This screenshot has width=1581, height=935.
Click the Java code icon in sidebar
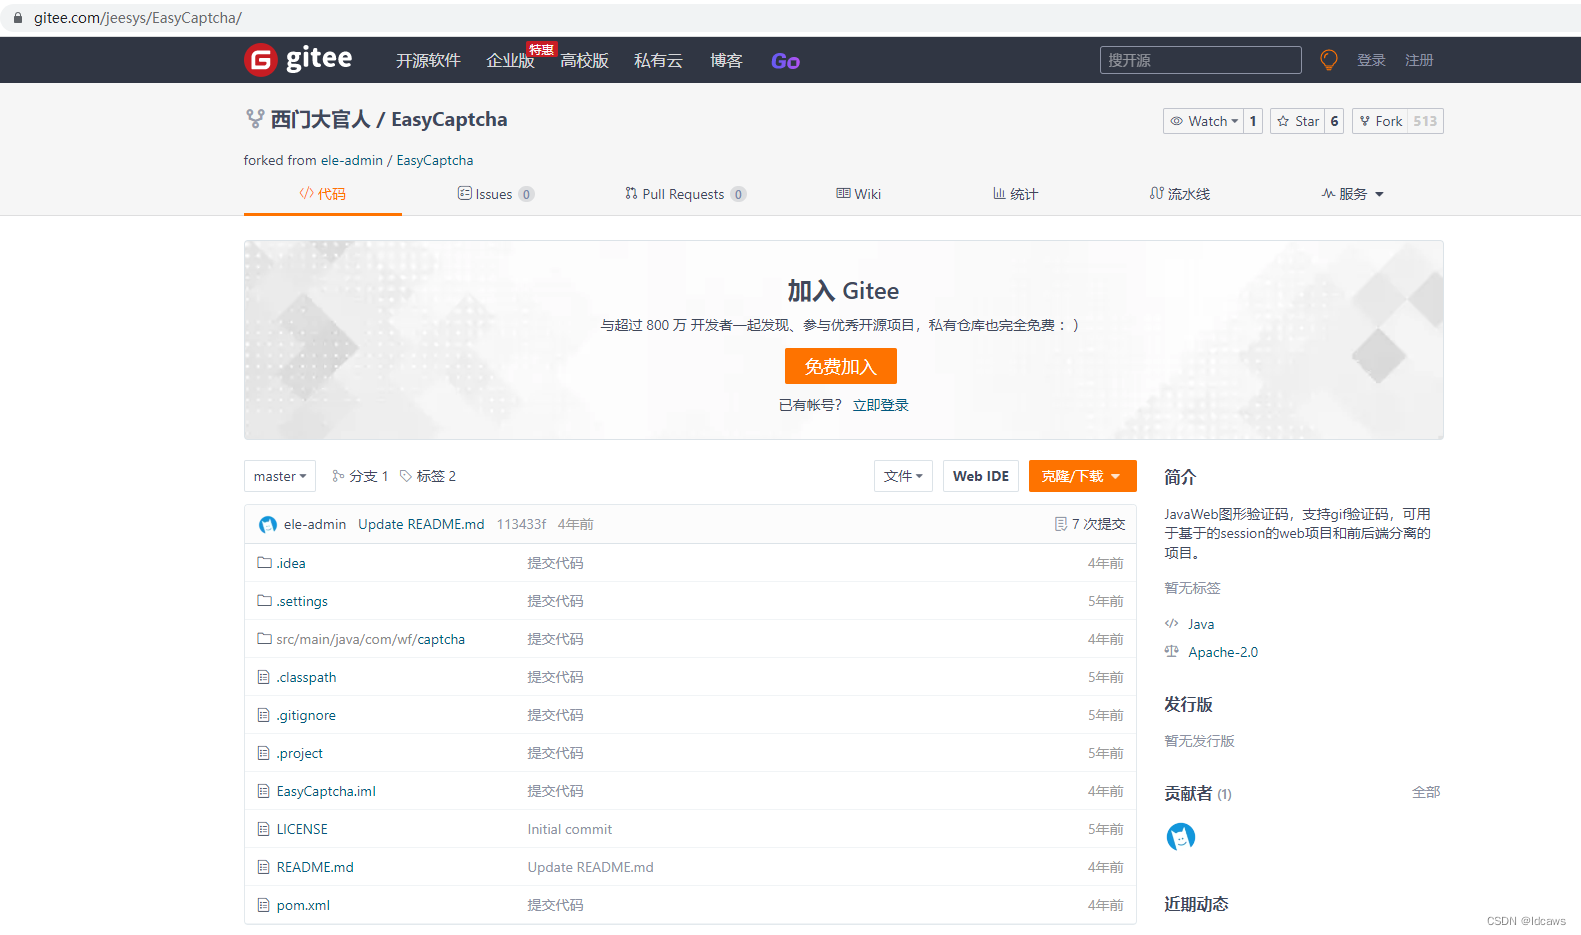tap(1172, 624)
